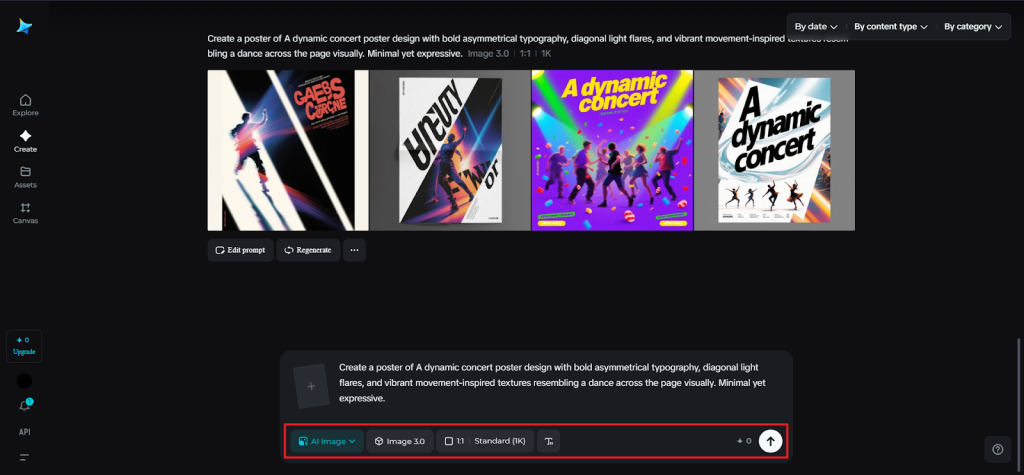Click the Edit prompt button
1024x475 pixels.
240,250
